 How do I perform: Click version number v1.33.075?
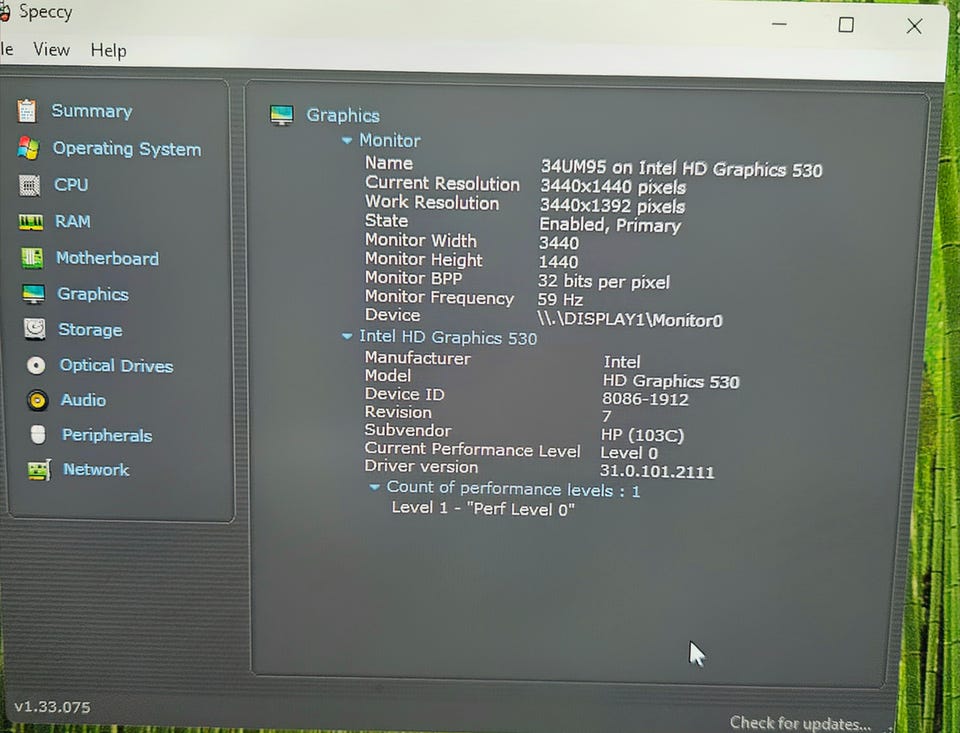(52, 707)
